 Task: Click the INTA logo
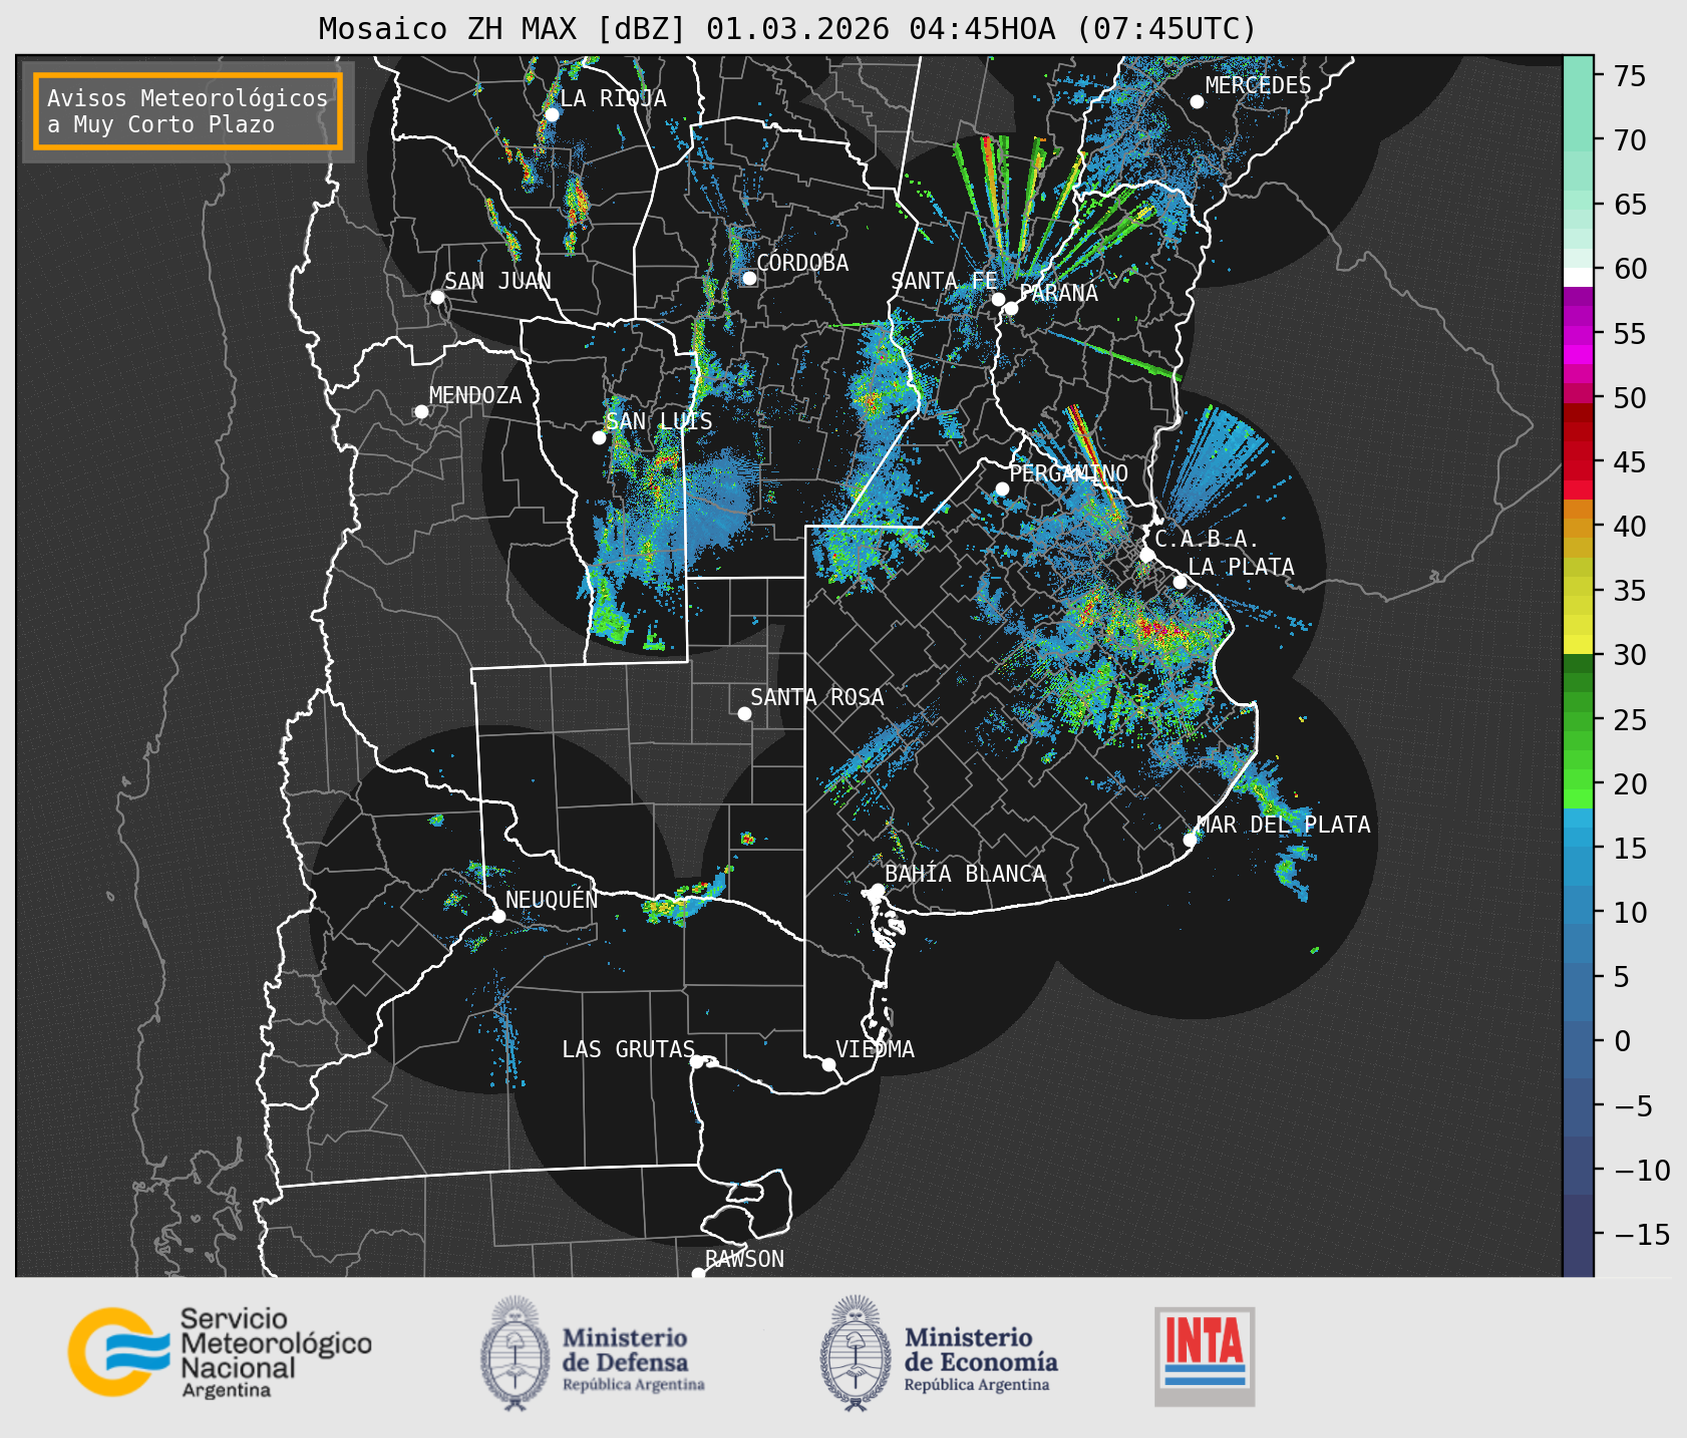point(1205,1356)
